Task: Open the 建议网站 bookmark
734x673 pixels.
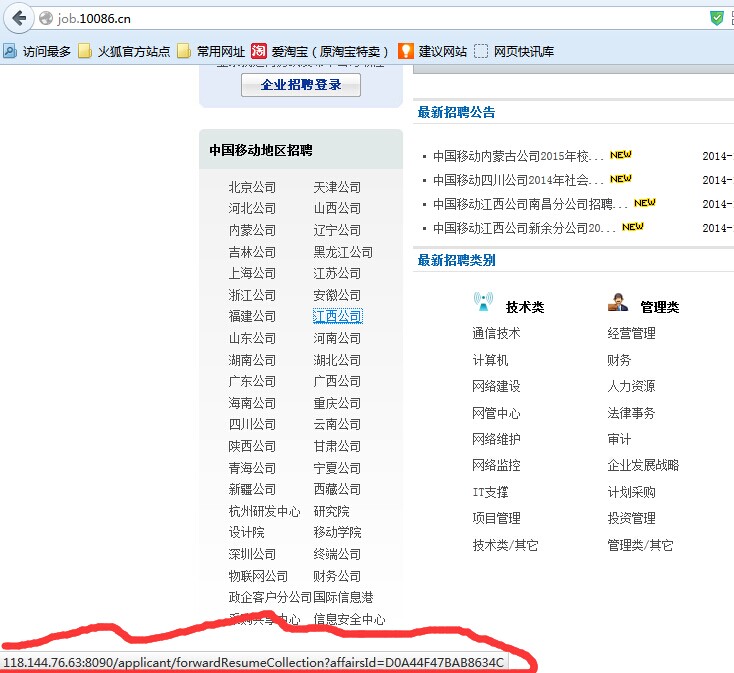Action: click(x=433, y=51)
